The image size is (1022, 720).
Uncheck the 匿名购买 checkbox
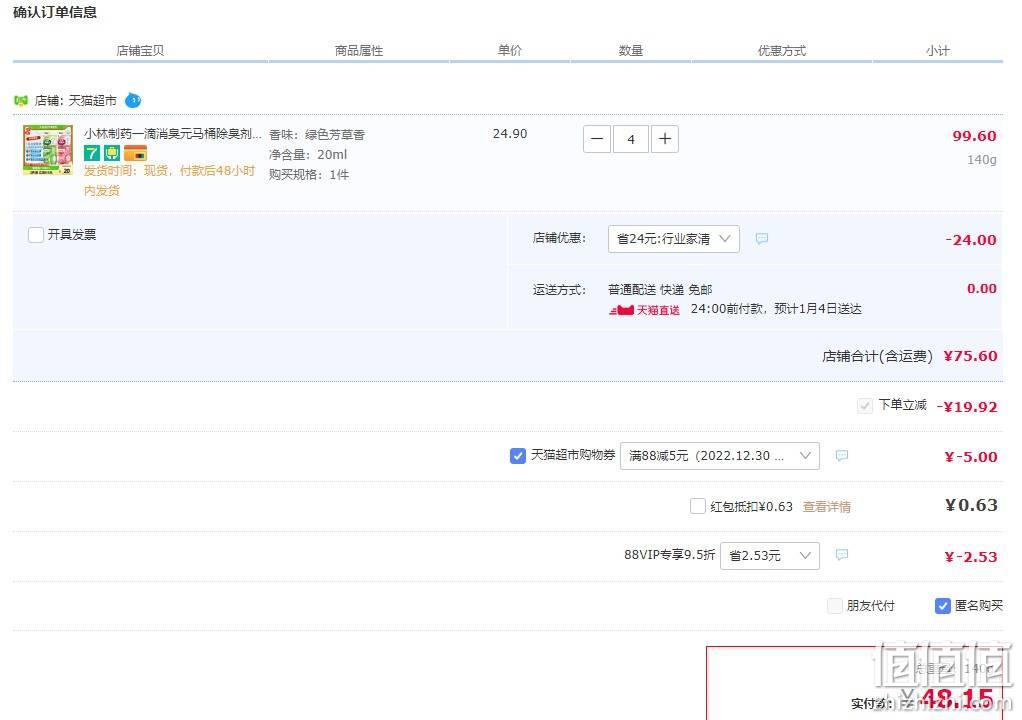point(942,606)
